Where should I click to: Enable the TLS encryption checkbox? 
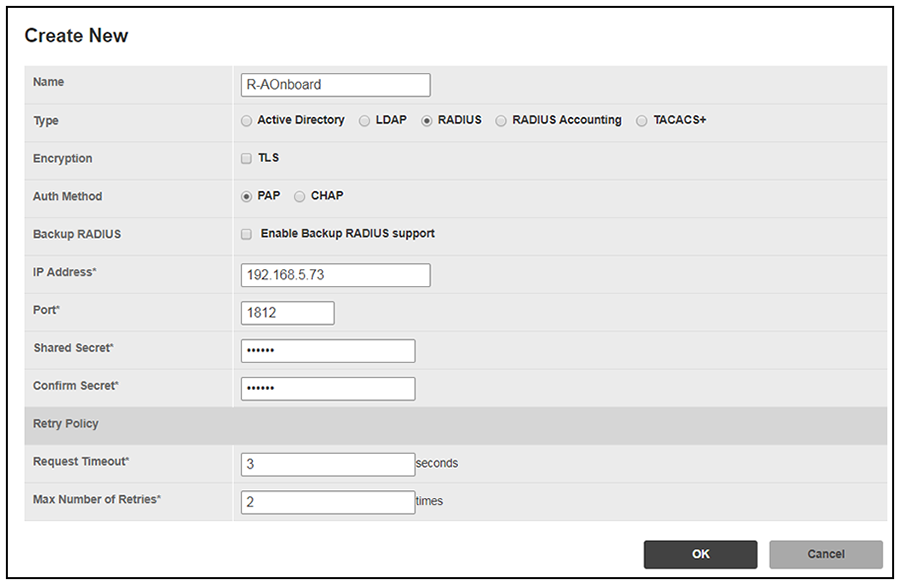tap(246, 158)
